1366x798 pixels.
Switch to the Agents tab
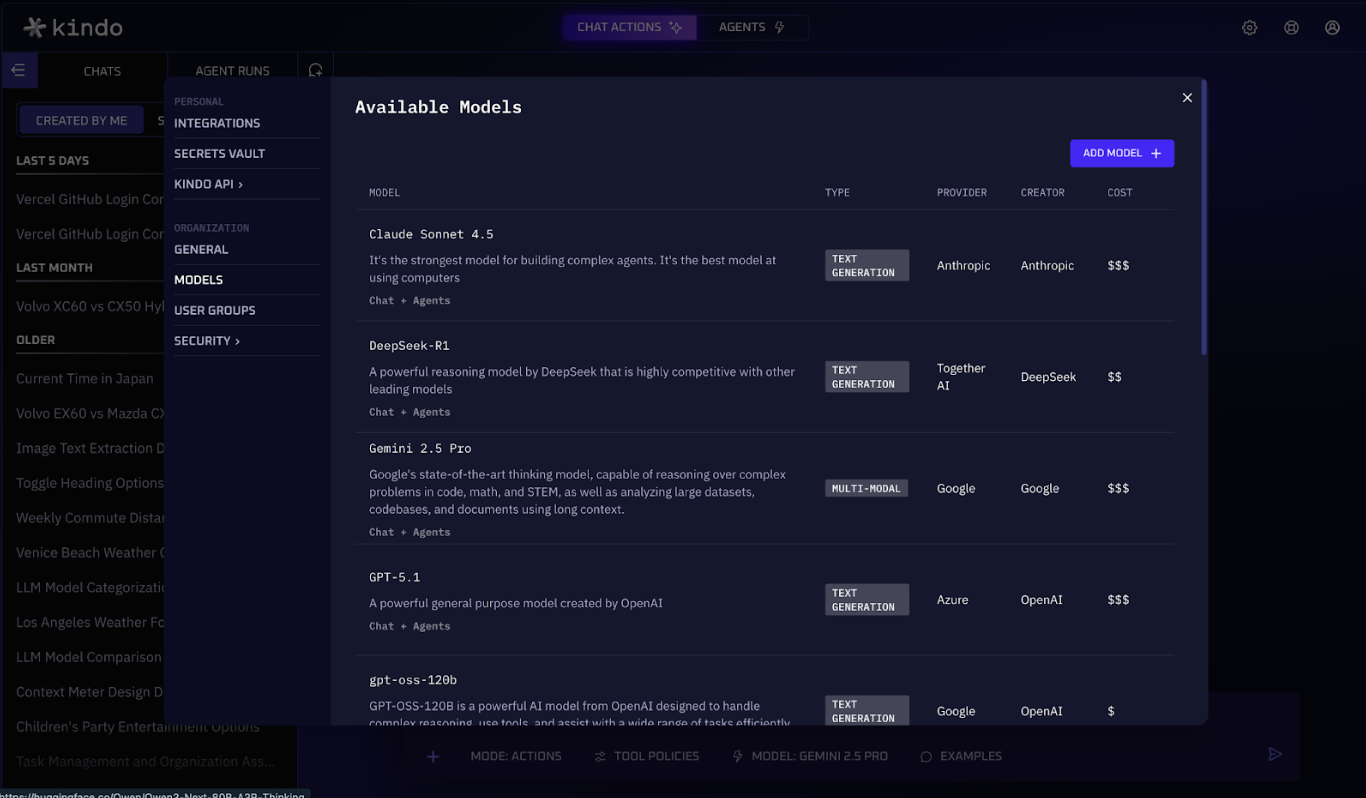tap(752, 27)
